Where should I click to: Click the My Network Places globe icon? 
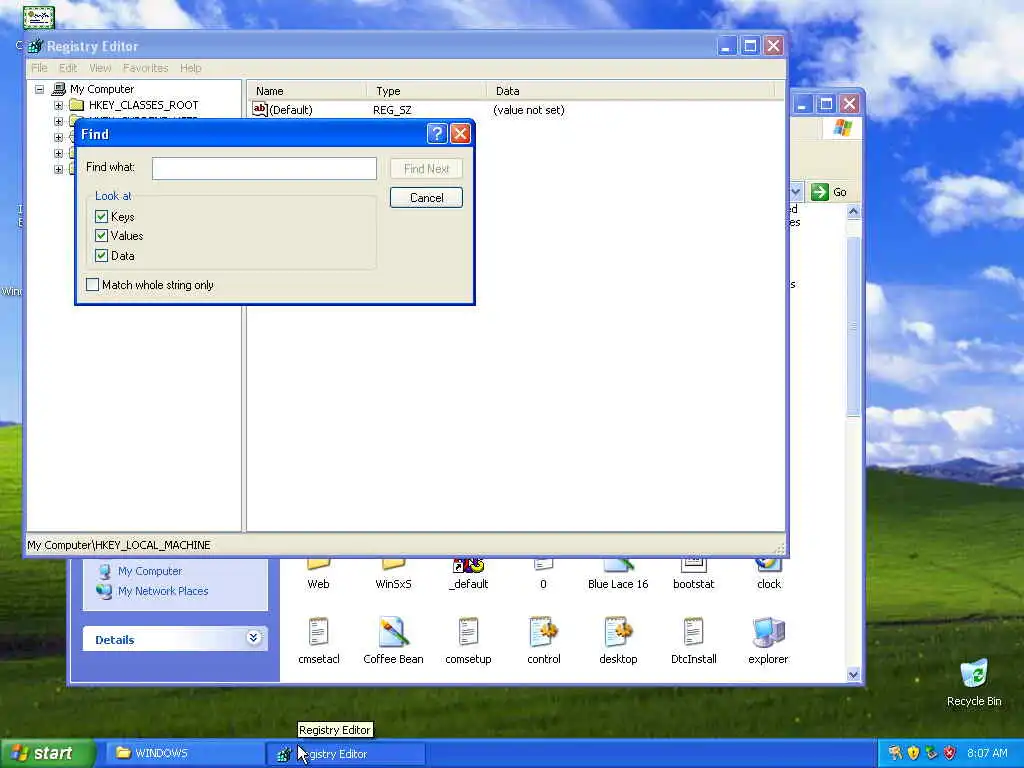(x=104, y=591)
